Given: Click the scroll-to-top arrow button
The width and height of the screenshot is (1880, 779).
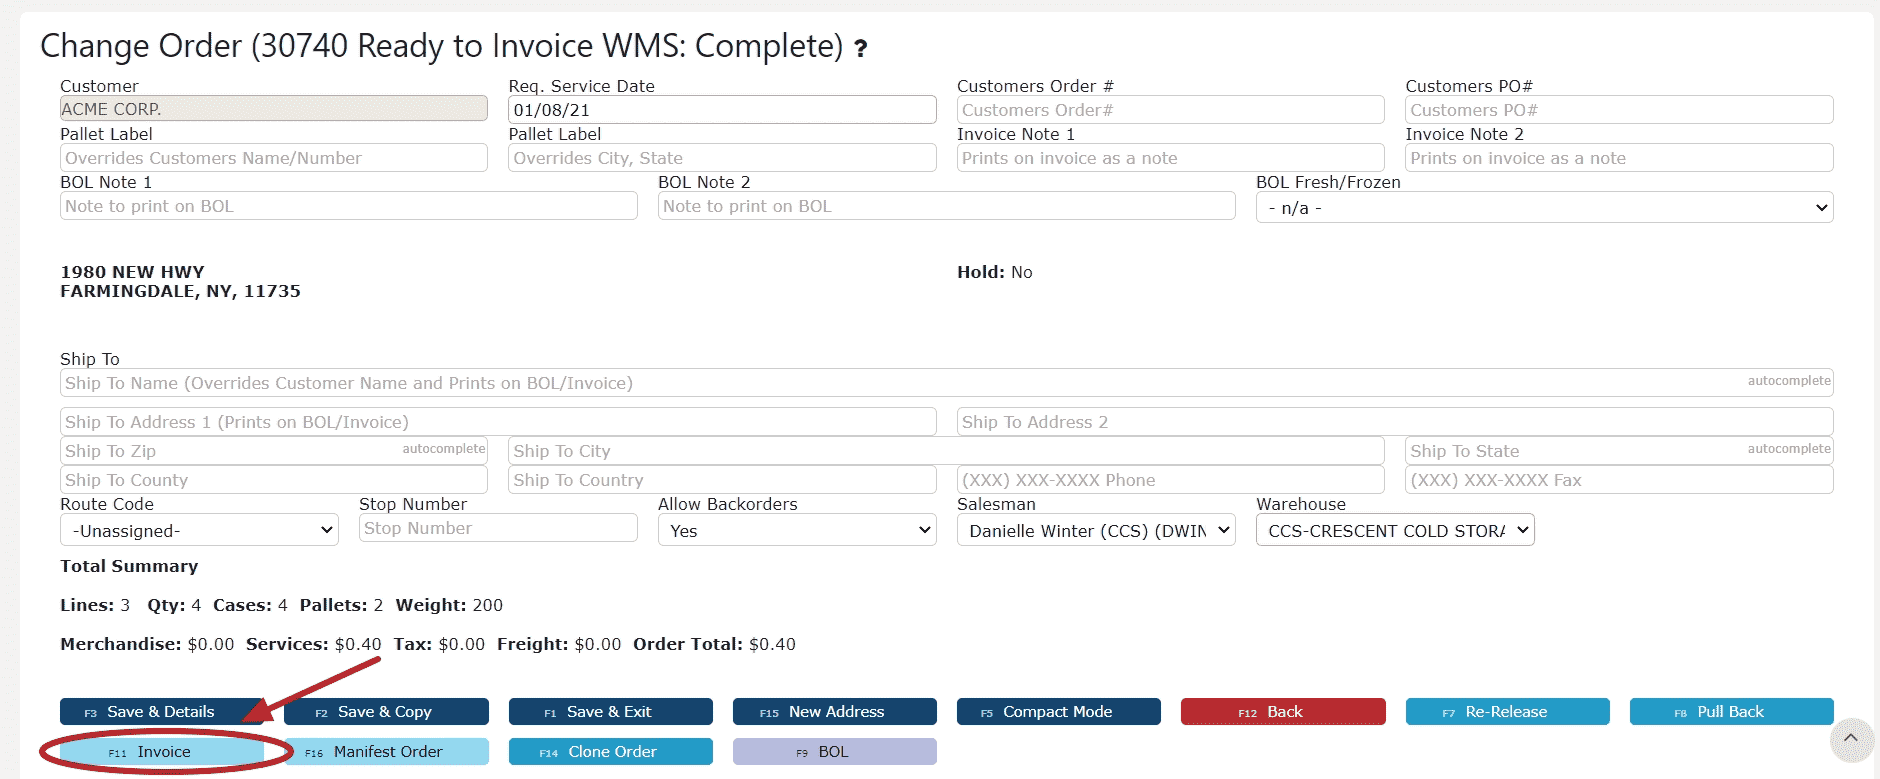Looking at the screenshot, I should pyautogui.click(x=1850, y=739).
